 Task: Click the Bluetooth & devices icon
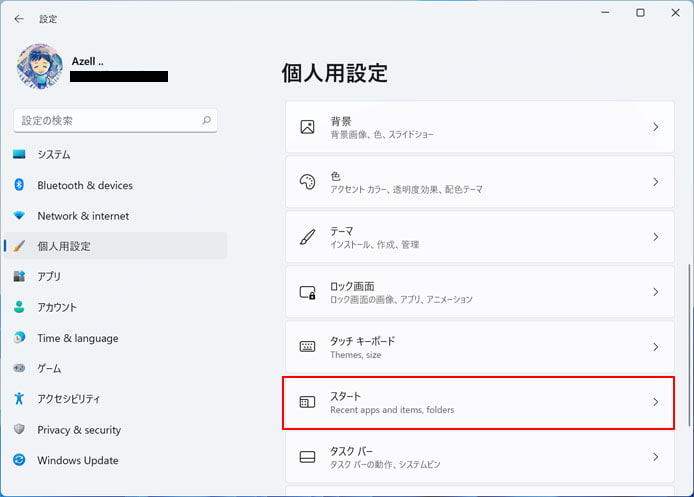click(19, 185)
